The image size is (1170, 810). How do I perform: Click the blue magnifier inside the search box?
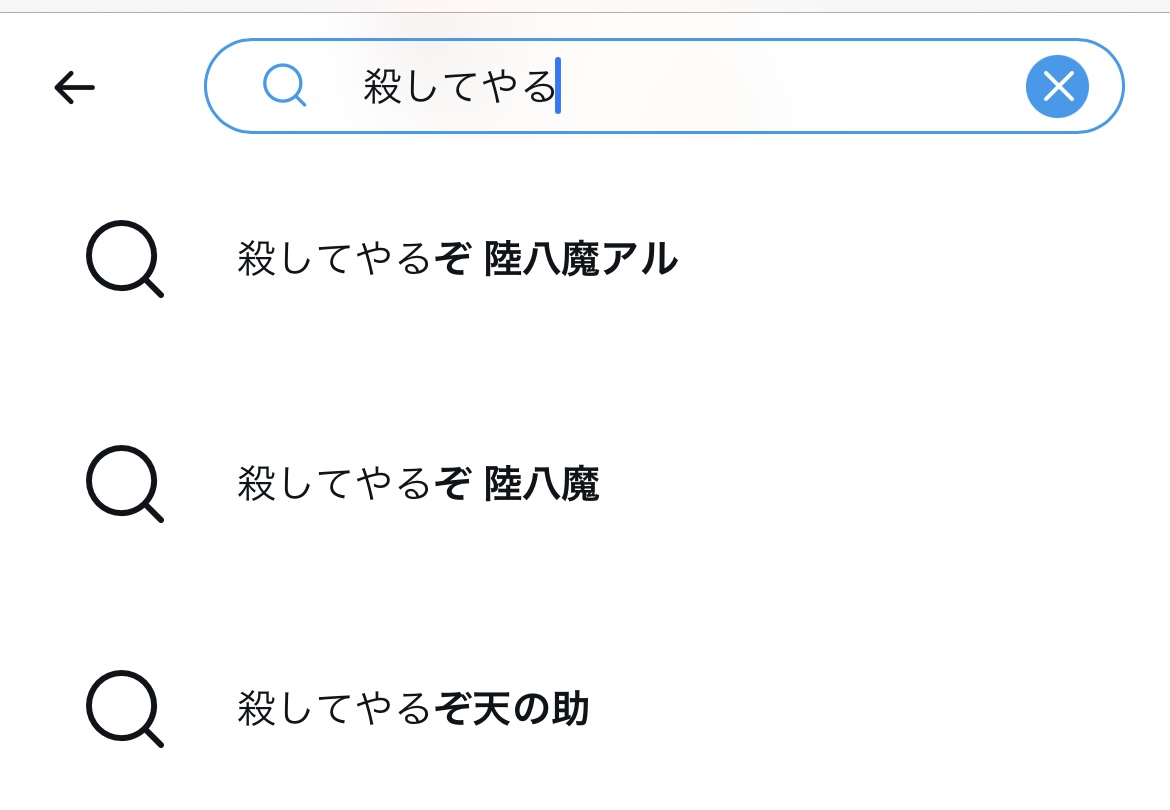point(284,87)
